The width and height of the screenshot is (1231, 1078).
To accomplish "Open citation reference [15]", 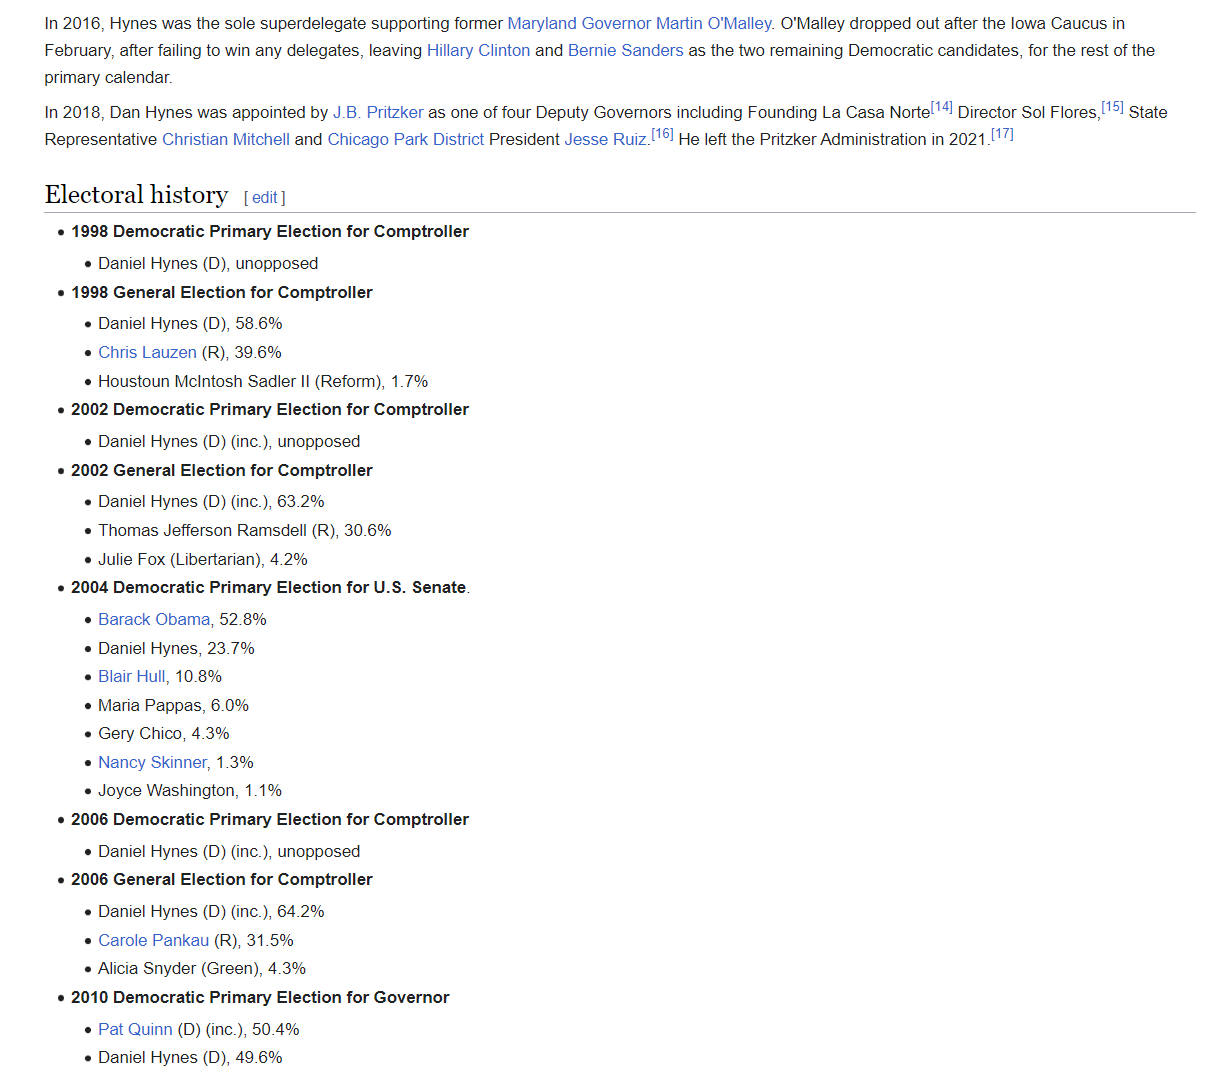I will click(1112, 107).
